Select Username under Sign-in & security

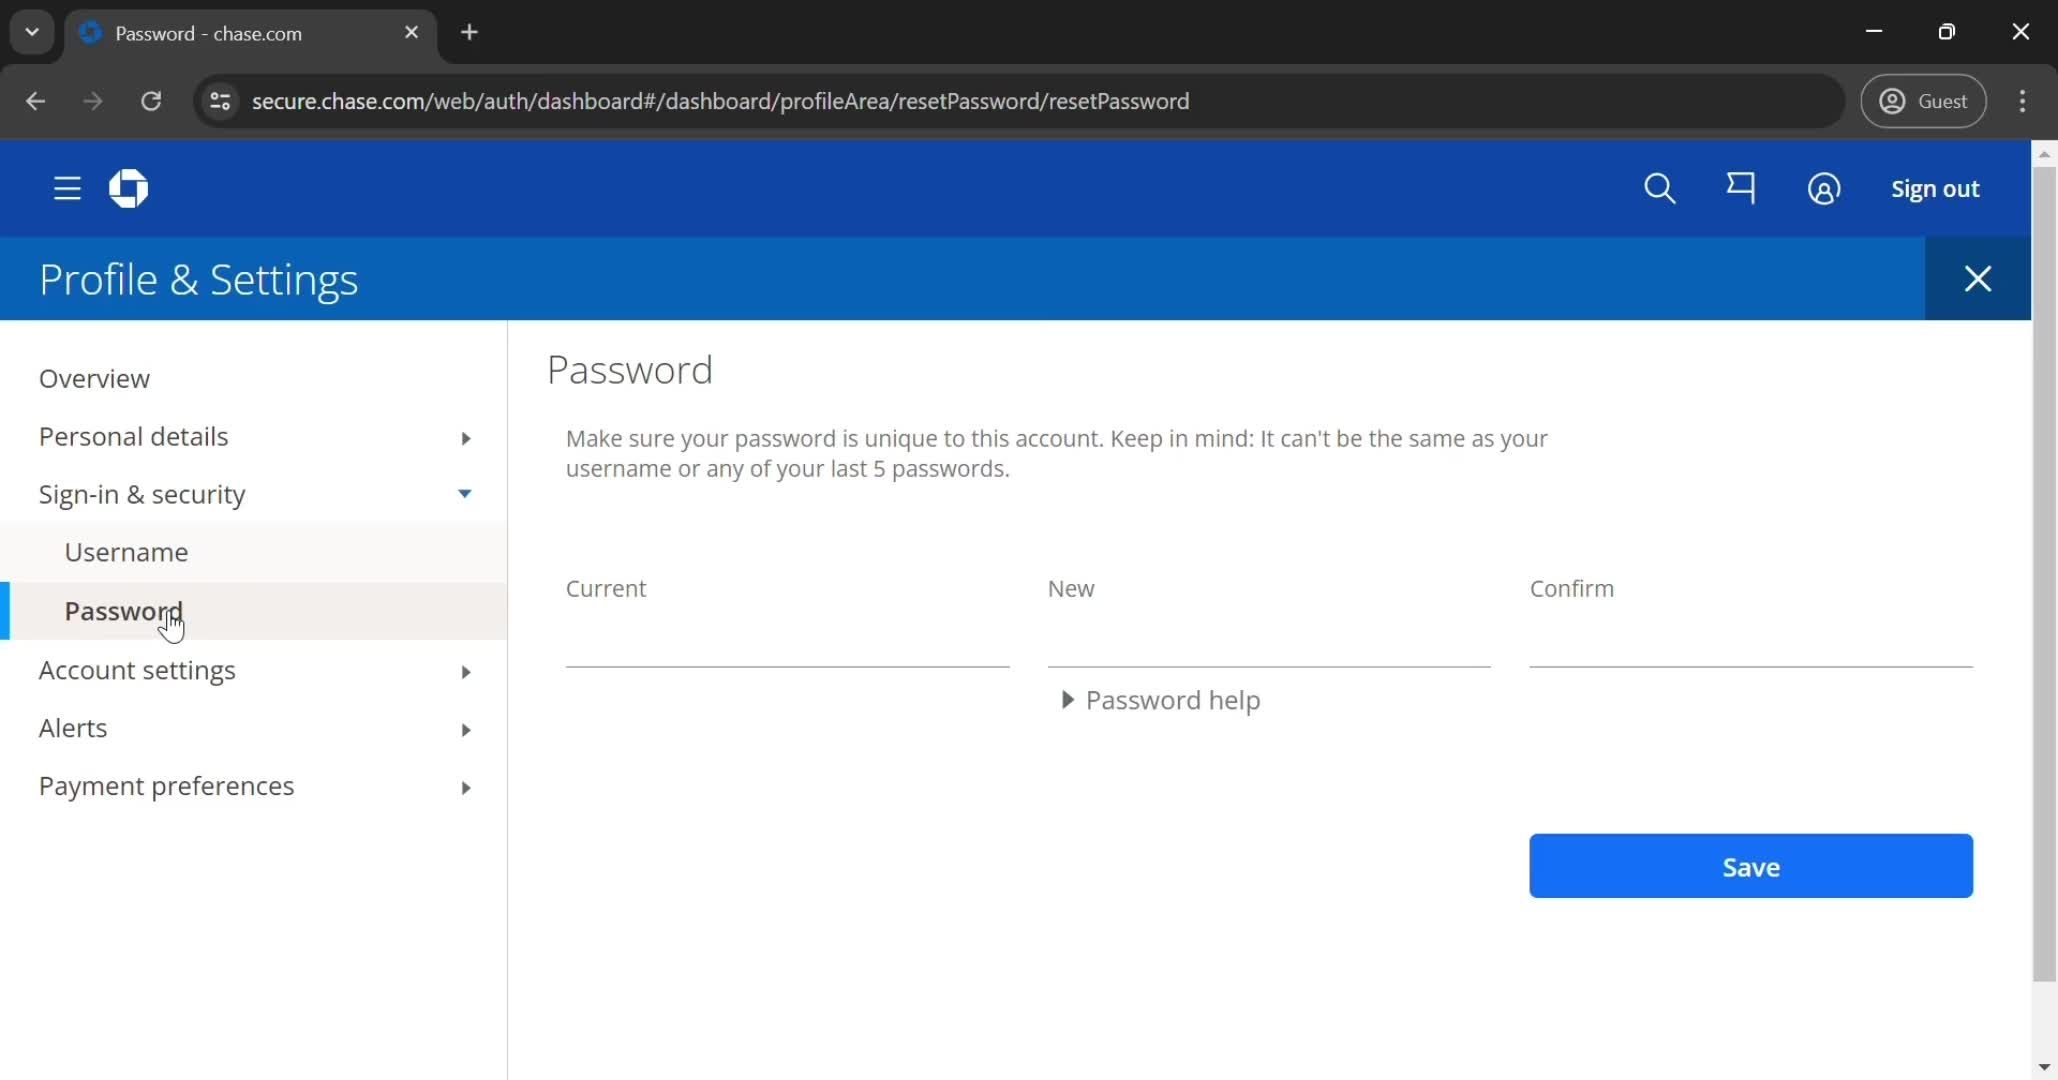click(x=127, y=552)
